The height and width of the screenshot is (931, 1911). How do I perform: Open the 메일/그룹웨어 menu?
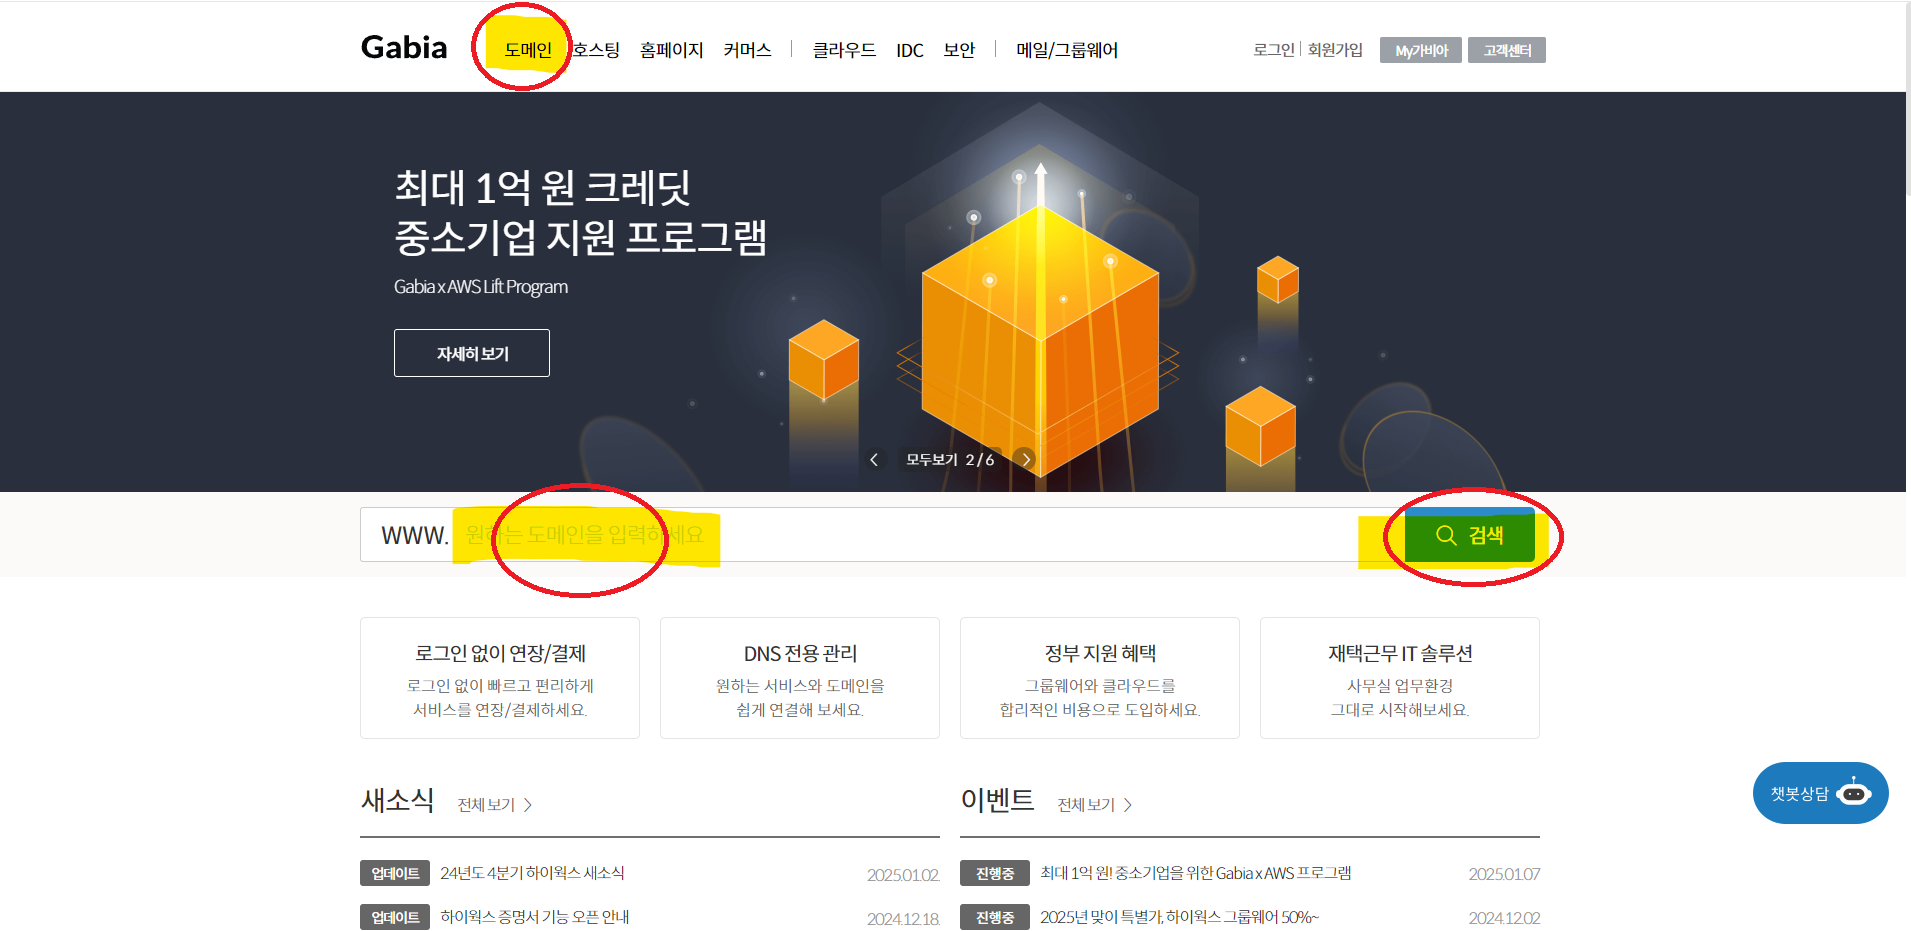click(1066, 50)
